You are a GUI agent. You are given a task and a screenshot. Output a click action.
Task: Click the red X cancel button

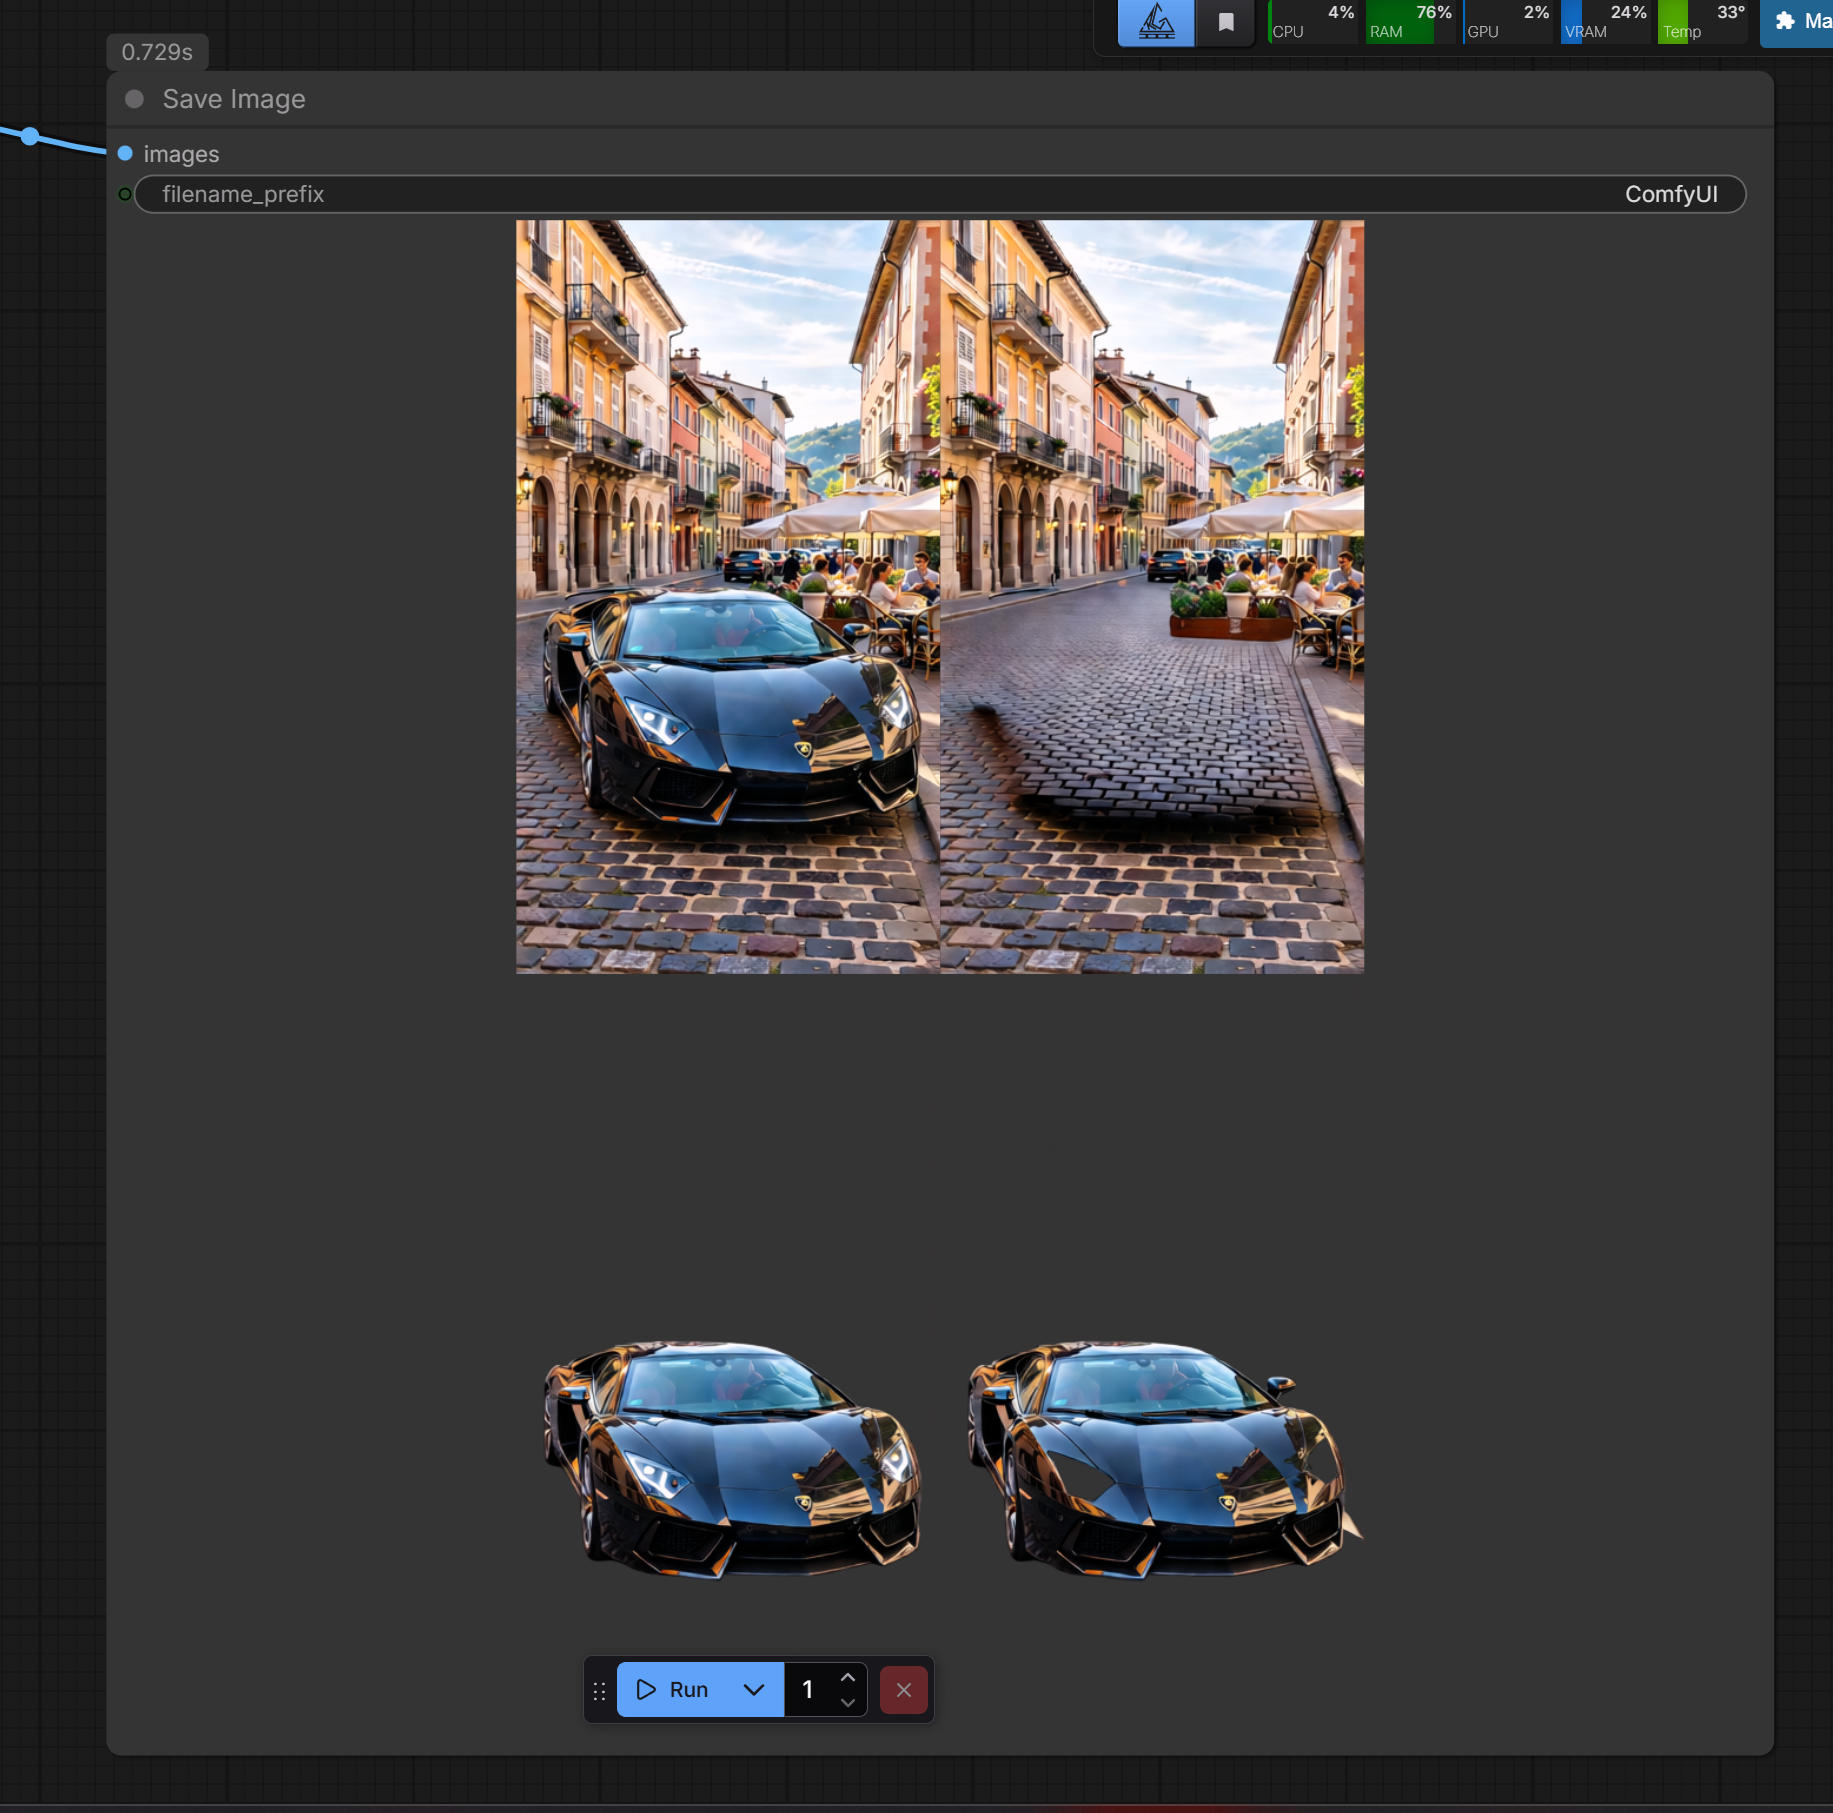coord(903,1690)
